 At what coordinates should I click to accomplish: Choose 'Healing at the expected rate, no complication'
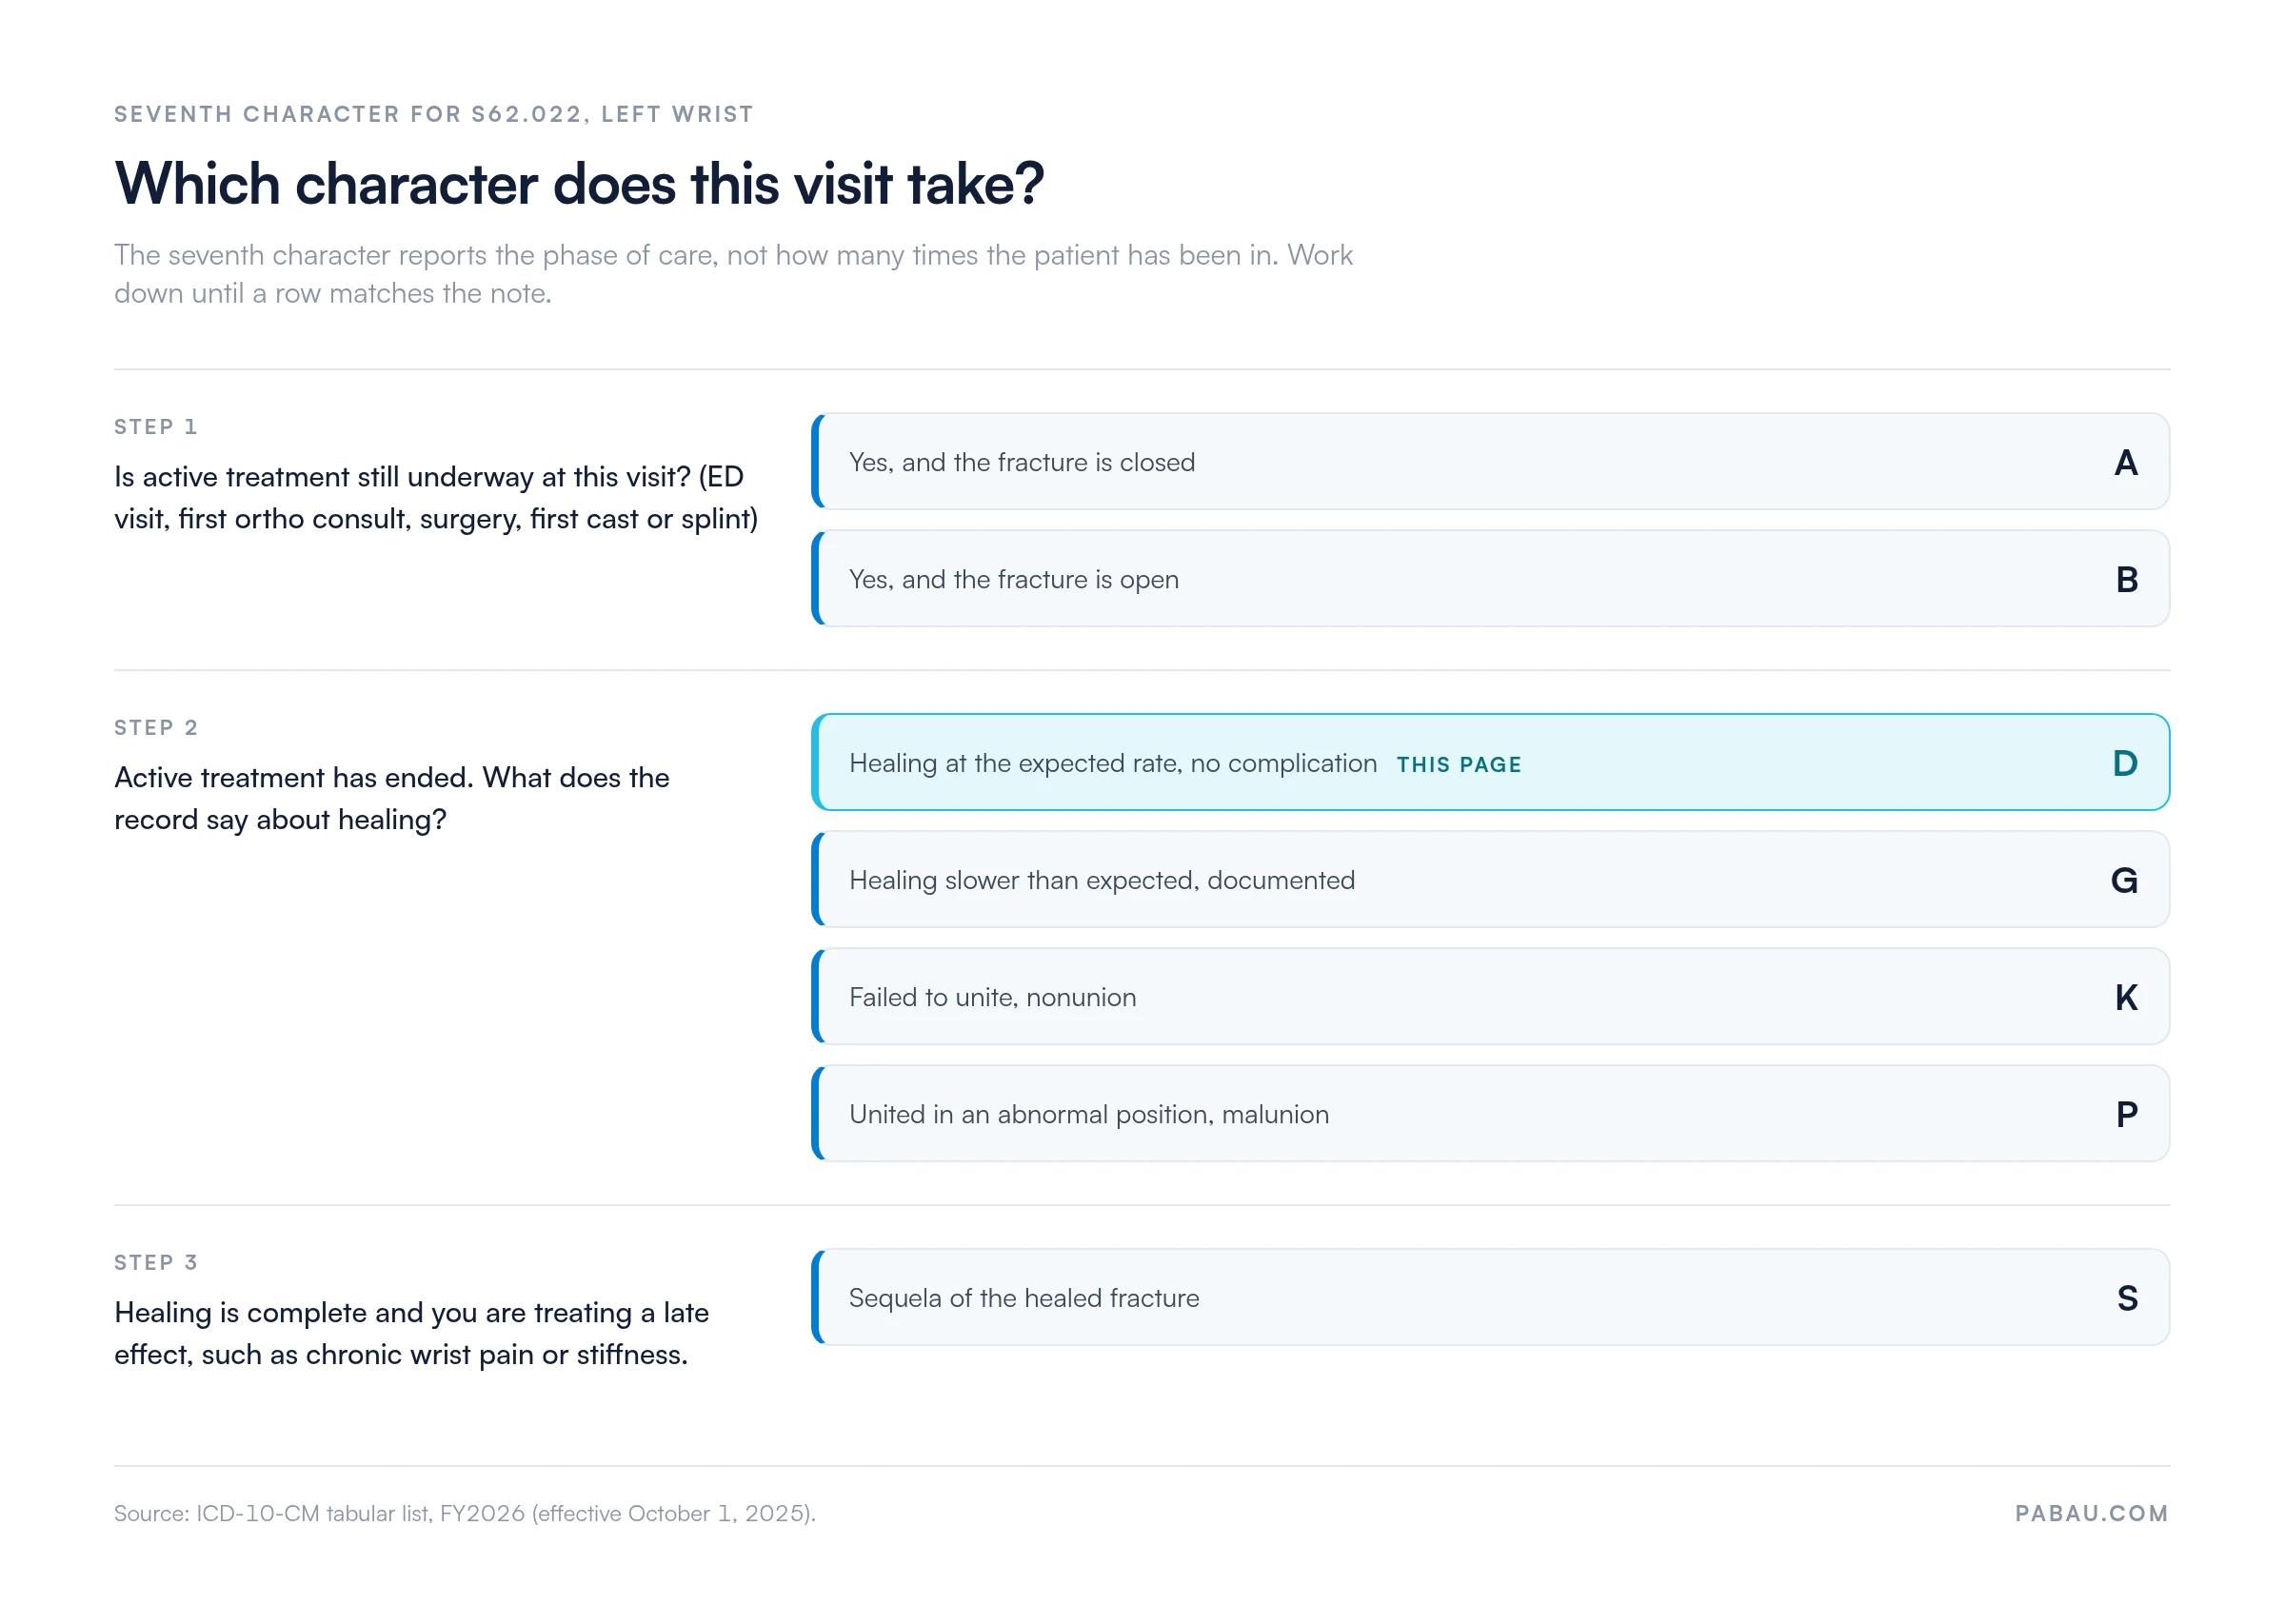[x=1490, y=763]
